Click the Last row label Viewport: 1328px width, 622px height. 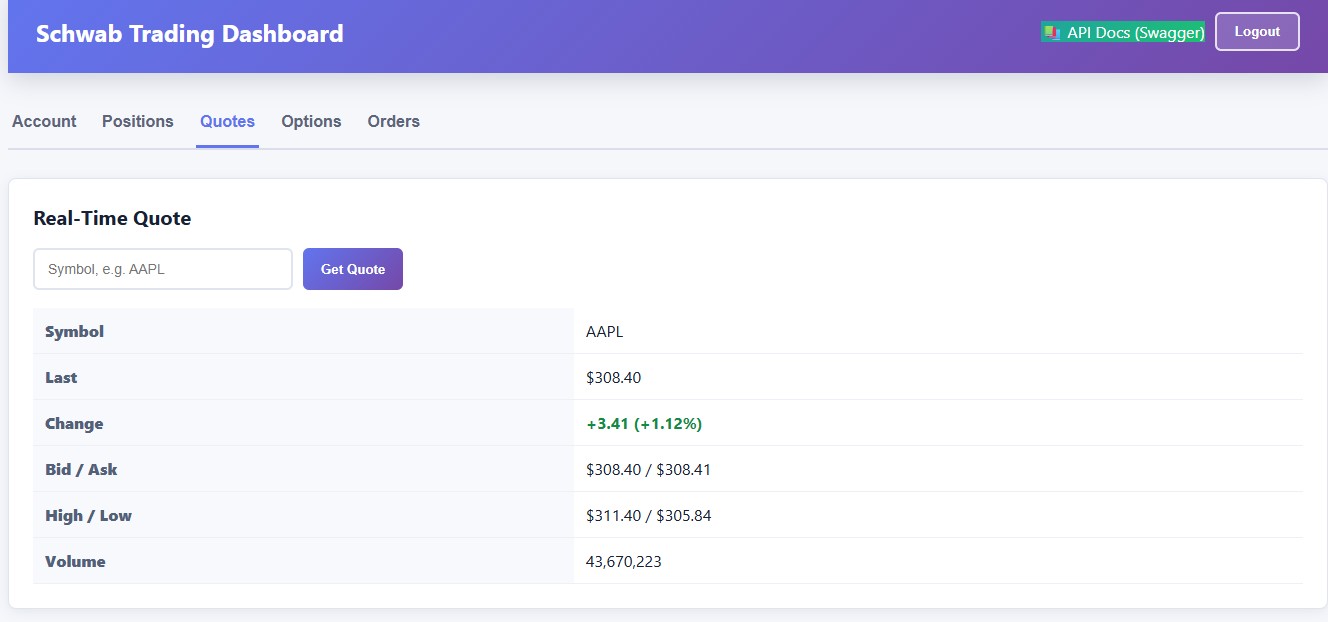pyautogui.click(x=61, y=377)
